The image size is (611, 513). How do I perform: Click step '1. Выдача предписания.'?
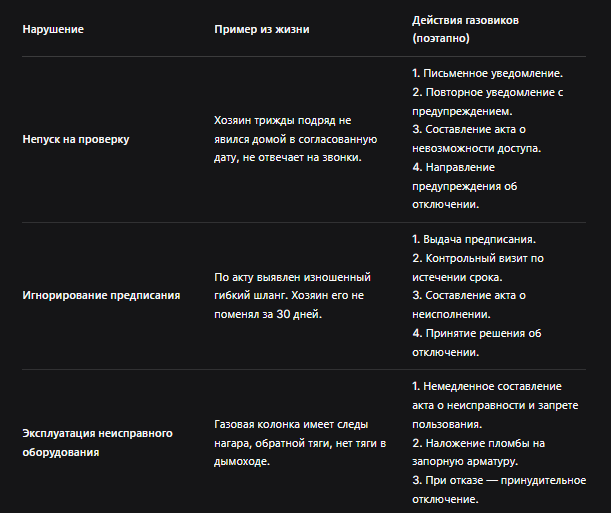[474, 239]
